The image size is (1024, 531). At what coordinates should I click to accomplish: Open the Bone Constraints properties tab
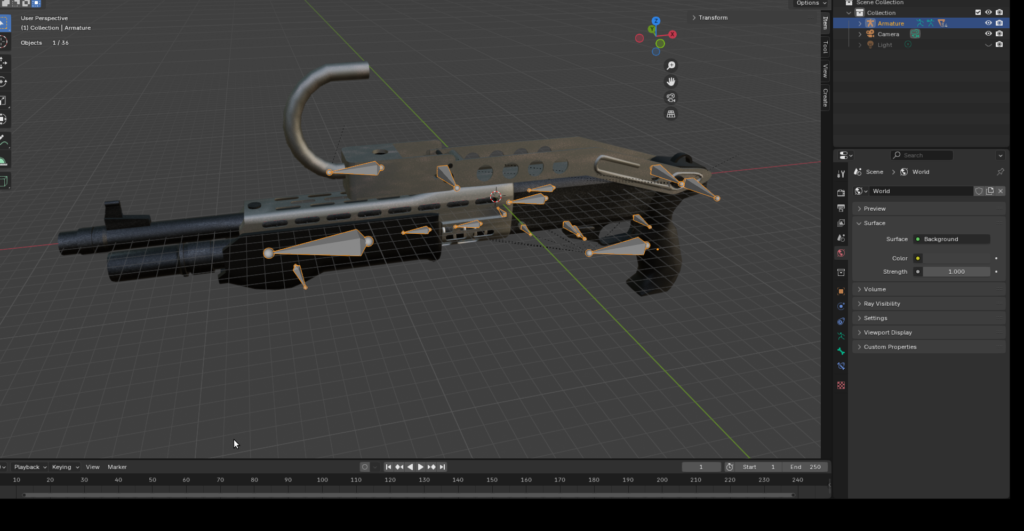pos(841,366)
